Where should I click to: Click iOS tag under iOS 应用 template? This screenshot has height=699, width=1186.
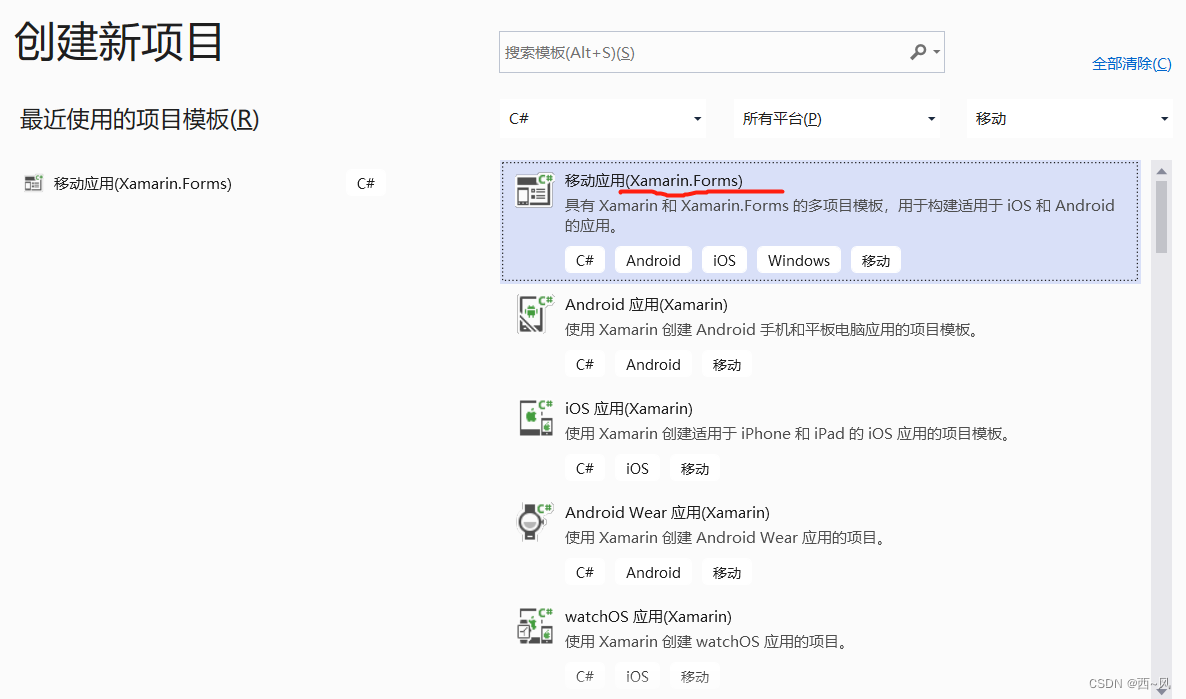tap(637, 468)
